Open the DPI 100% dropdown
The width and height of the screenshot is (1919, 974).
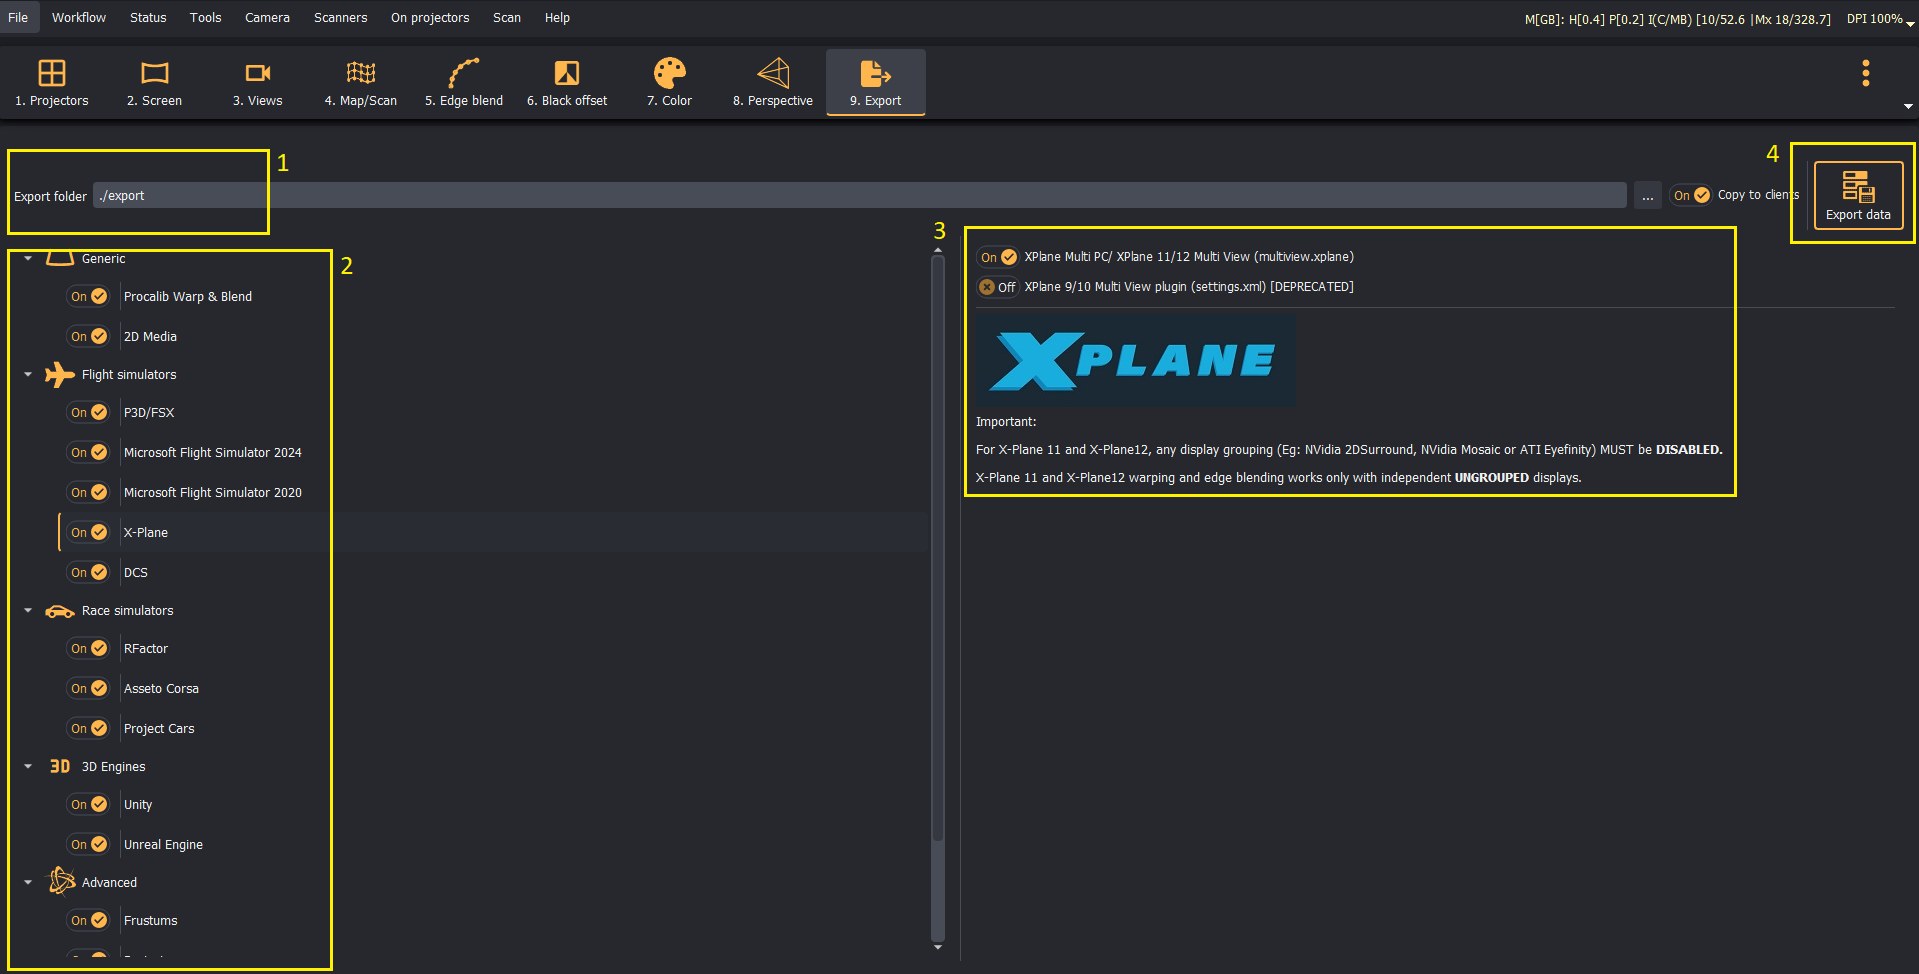(x=1880, y=19)
